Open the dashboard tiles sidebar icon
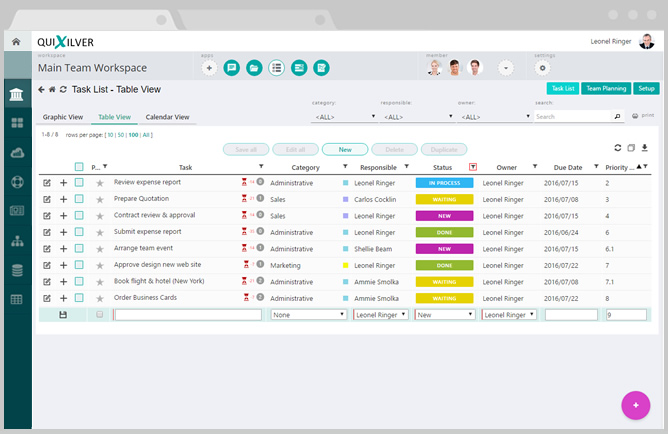 pyautogui.click(x=17, y=123)
